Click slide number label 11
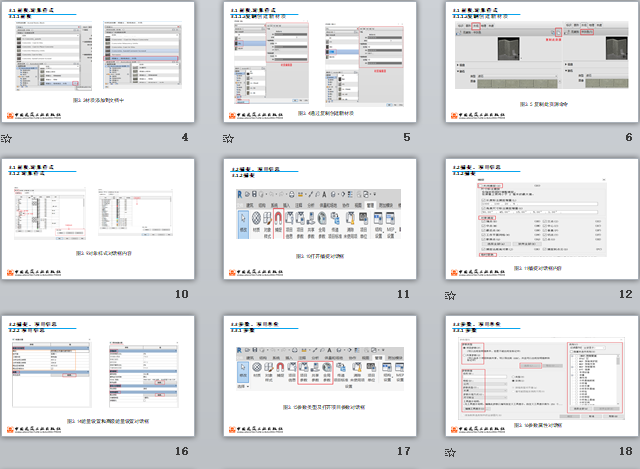Screen dimensions: 640x469 (x=403, y=294)
